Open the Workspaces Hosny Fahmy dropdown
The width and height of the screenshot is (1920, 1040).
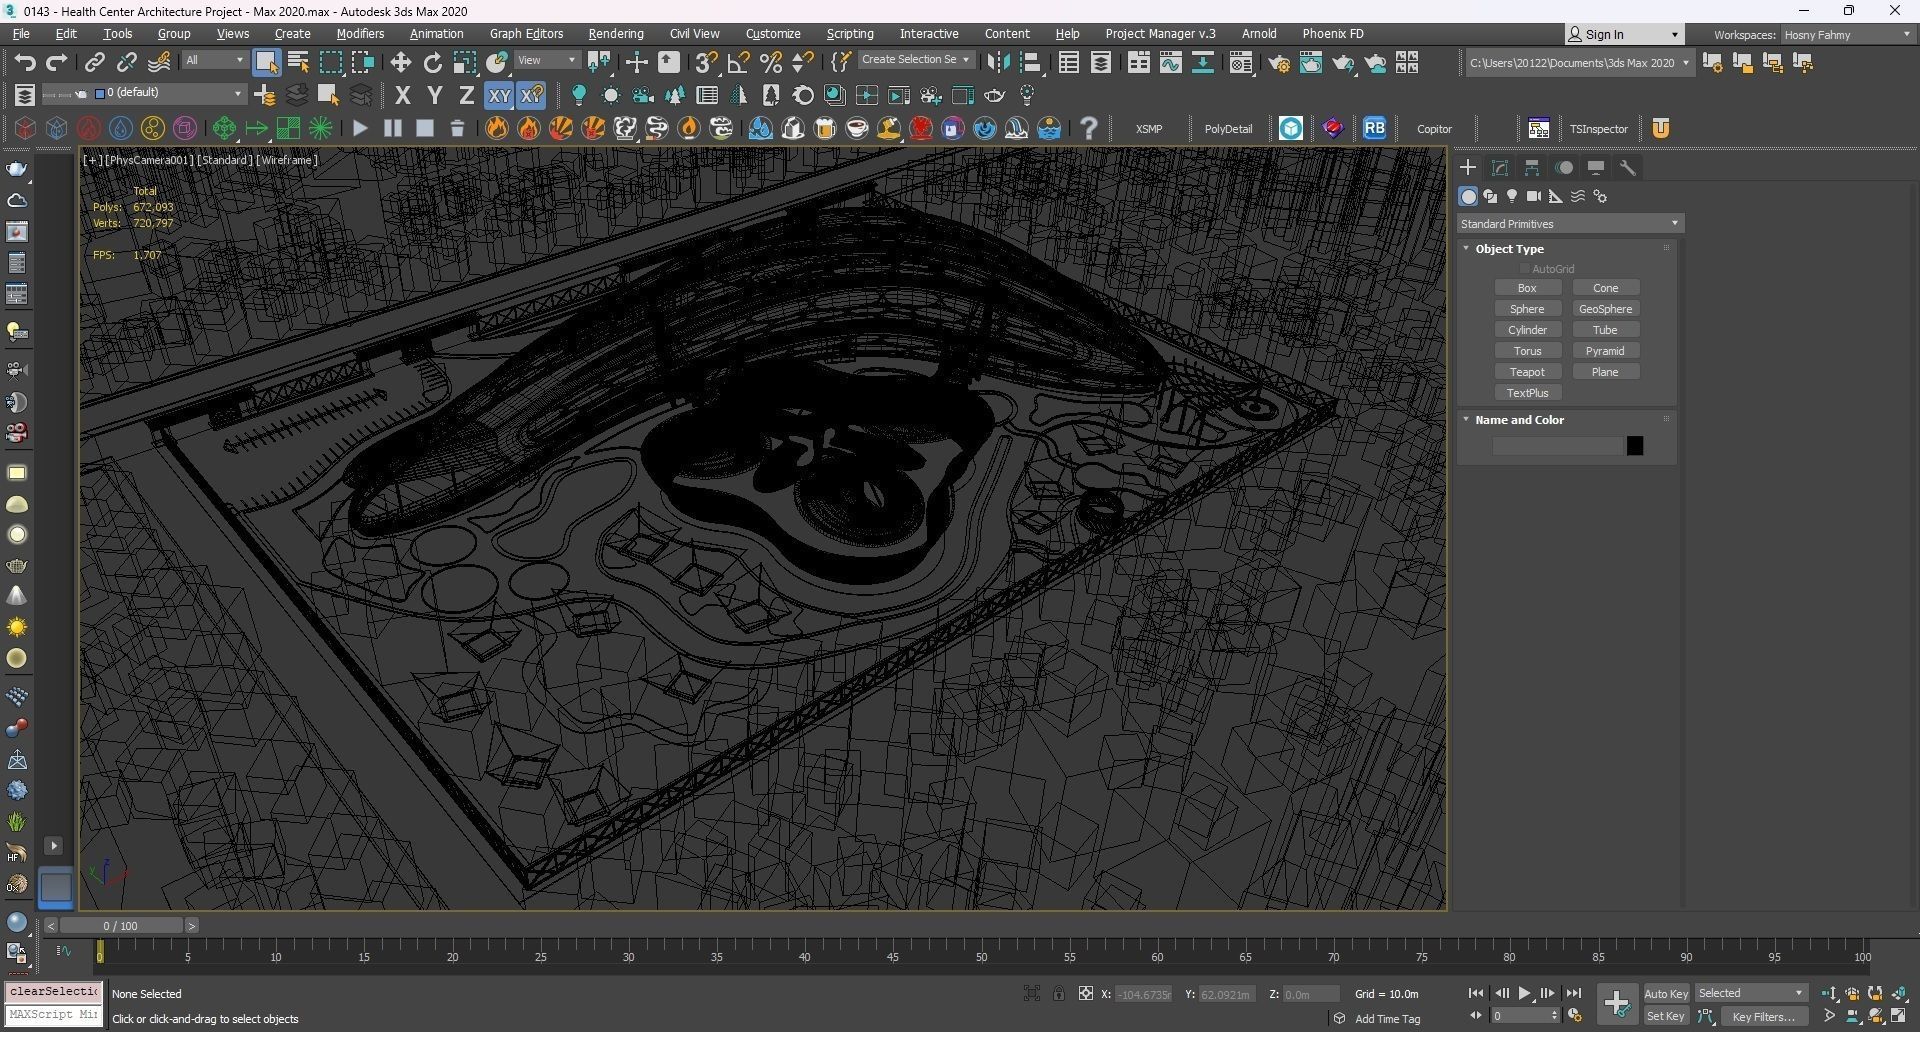1848,35
